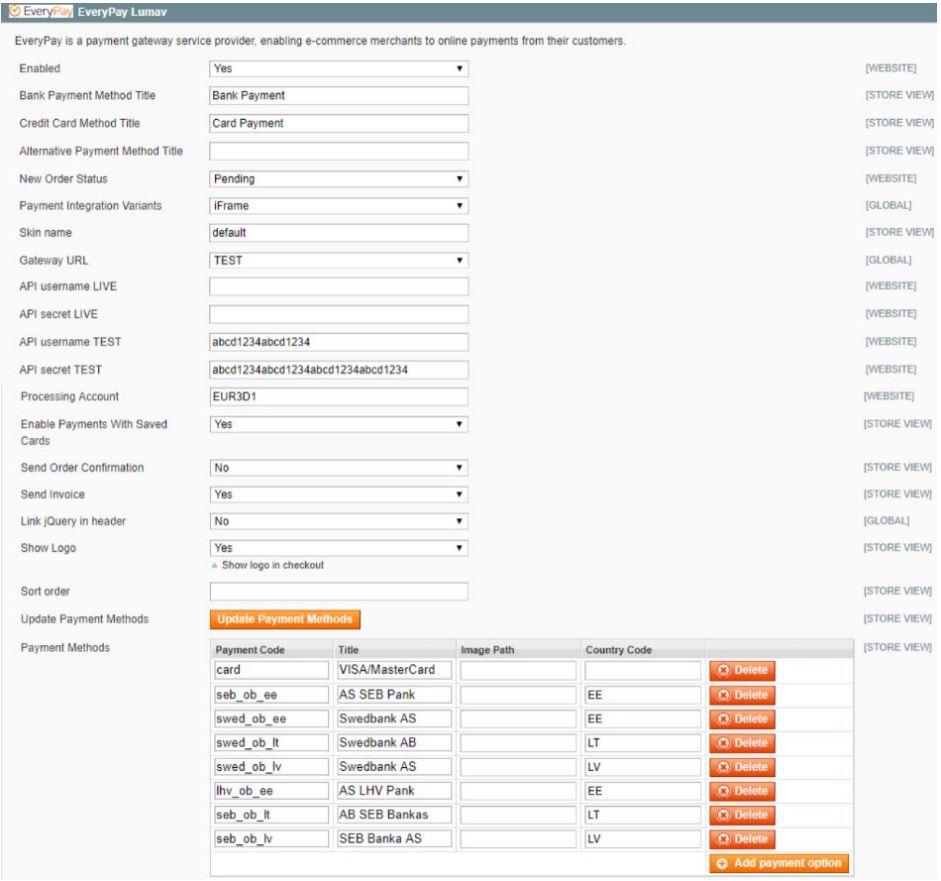Image resolution: width=941 pixels, height=881 pixels.
Task: Edit payment code 'card' field
Action: pos(271,670)
